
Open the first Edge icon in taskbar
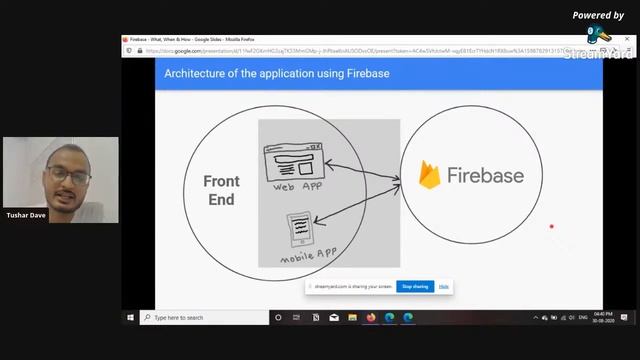[389, 318]
